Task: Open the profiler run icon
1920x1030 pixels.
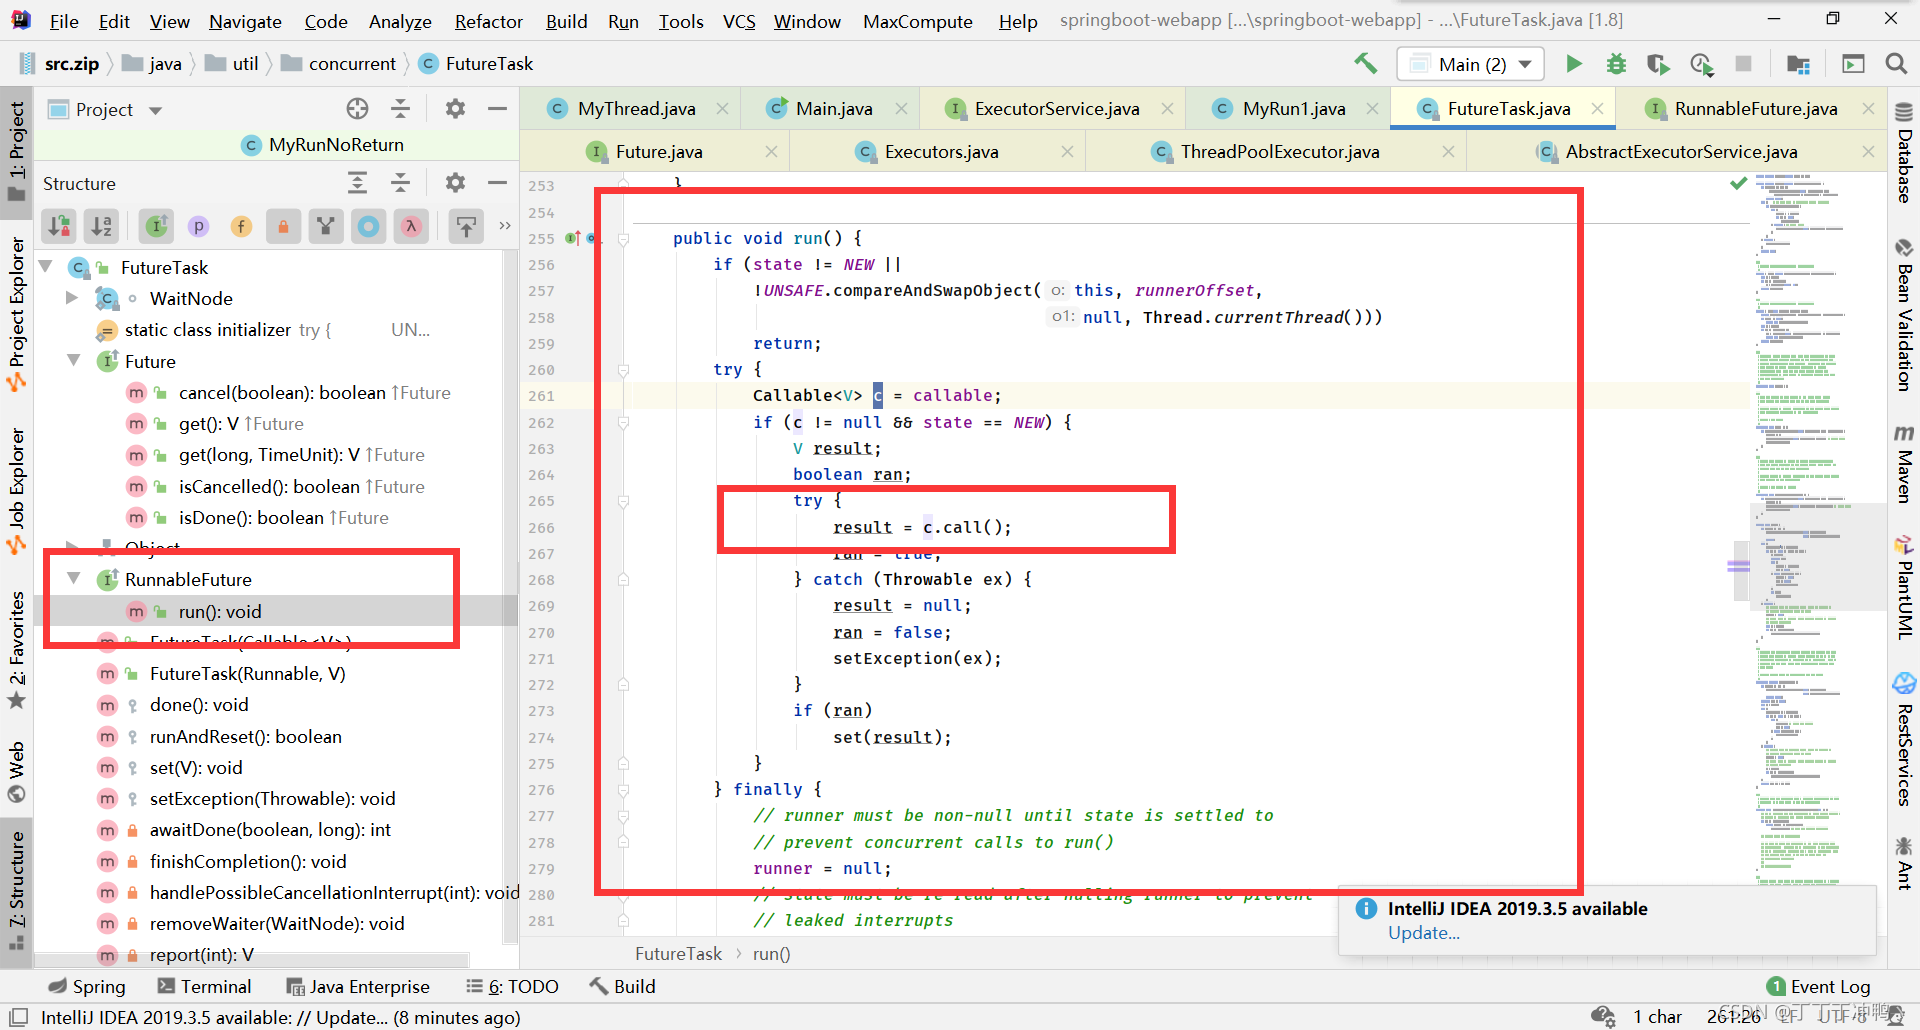Action: point(1701,64)
